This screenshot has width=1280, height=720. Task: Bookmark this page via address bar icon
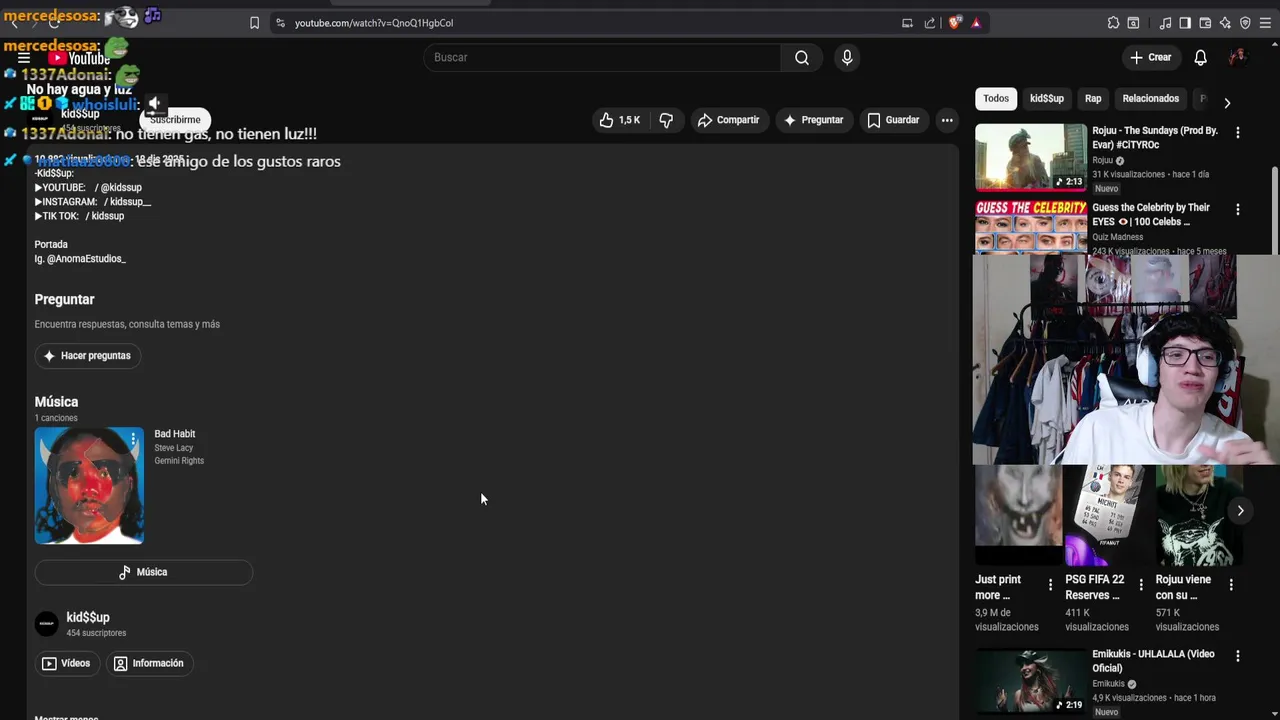254,23
